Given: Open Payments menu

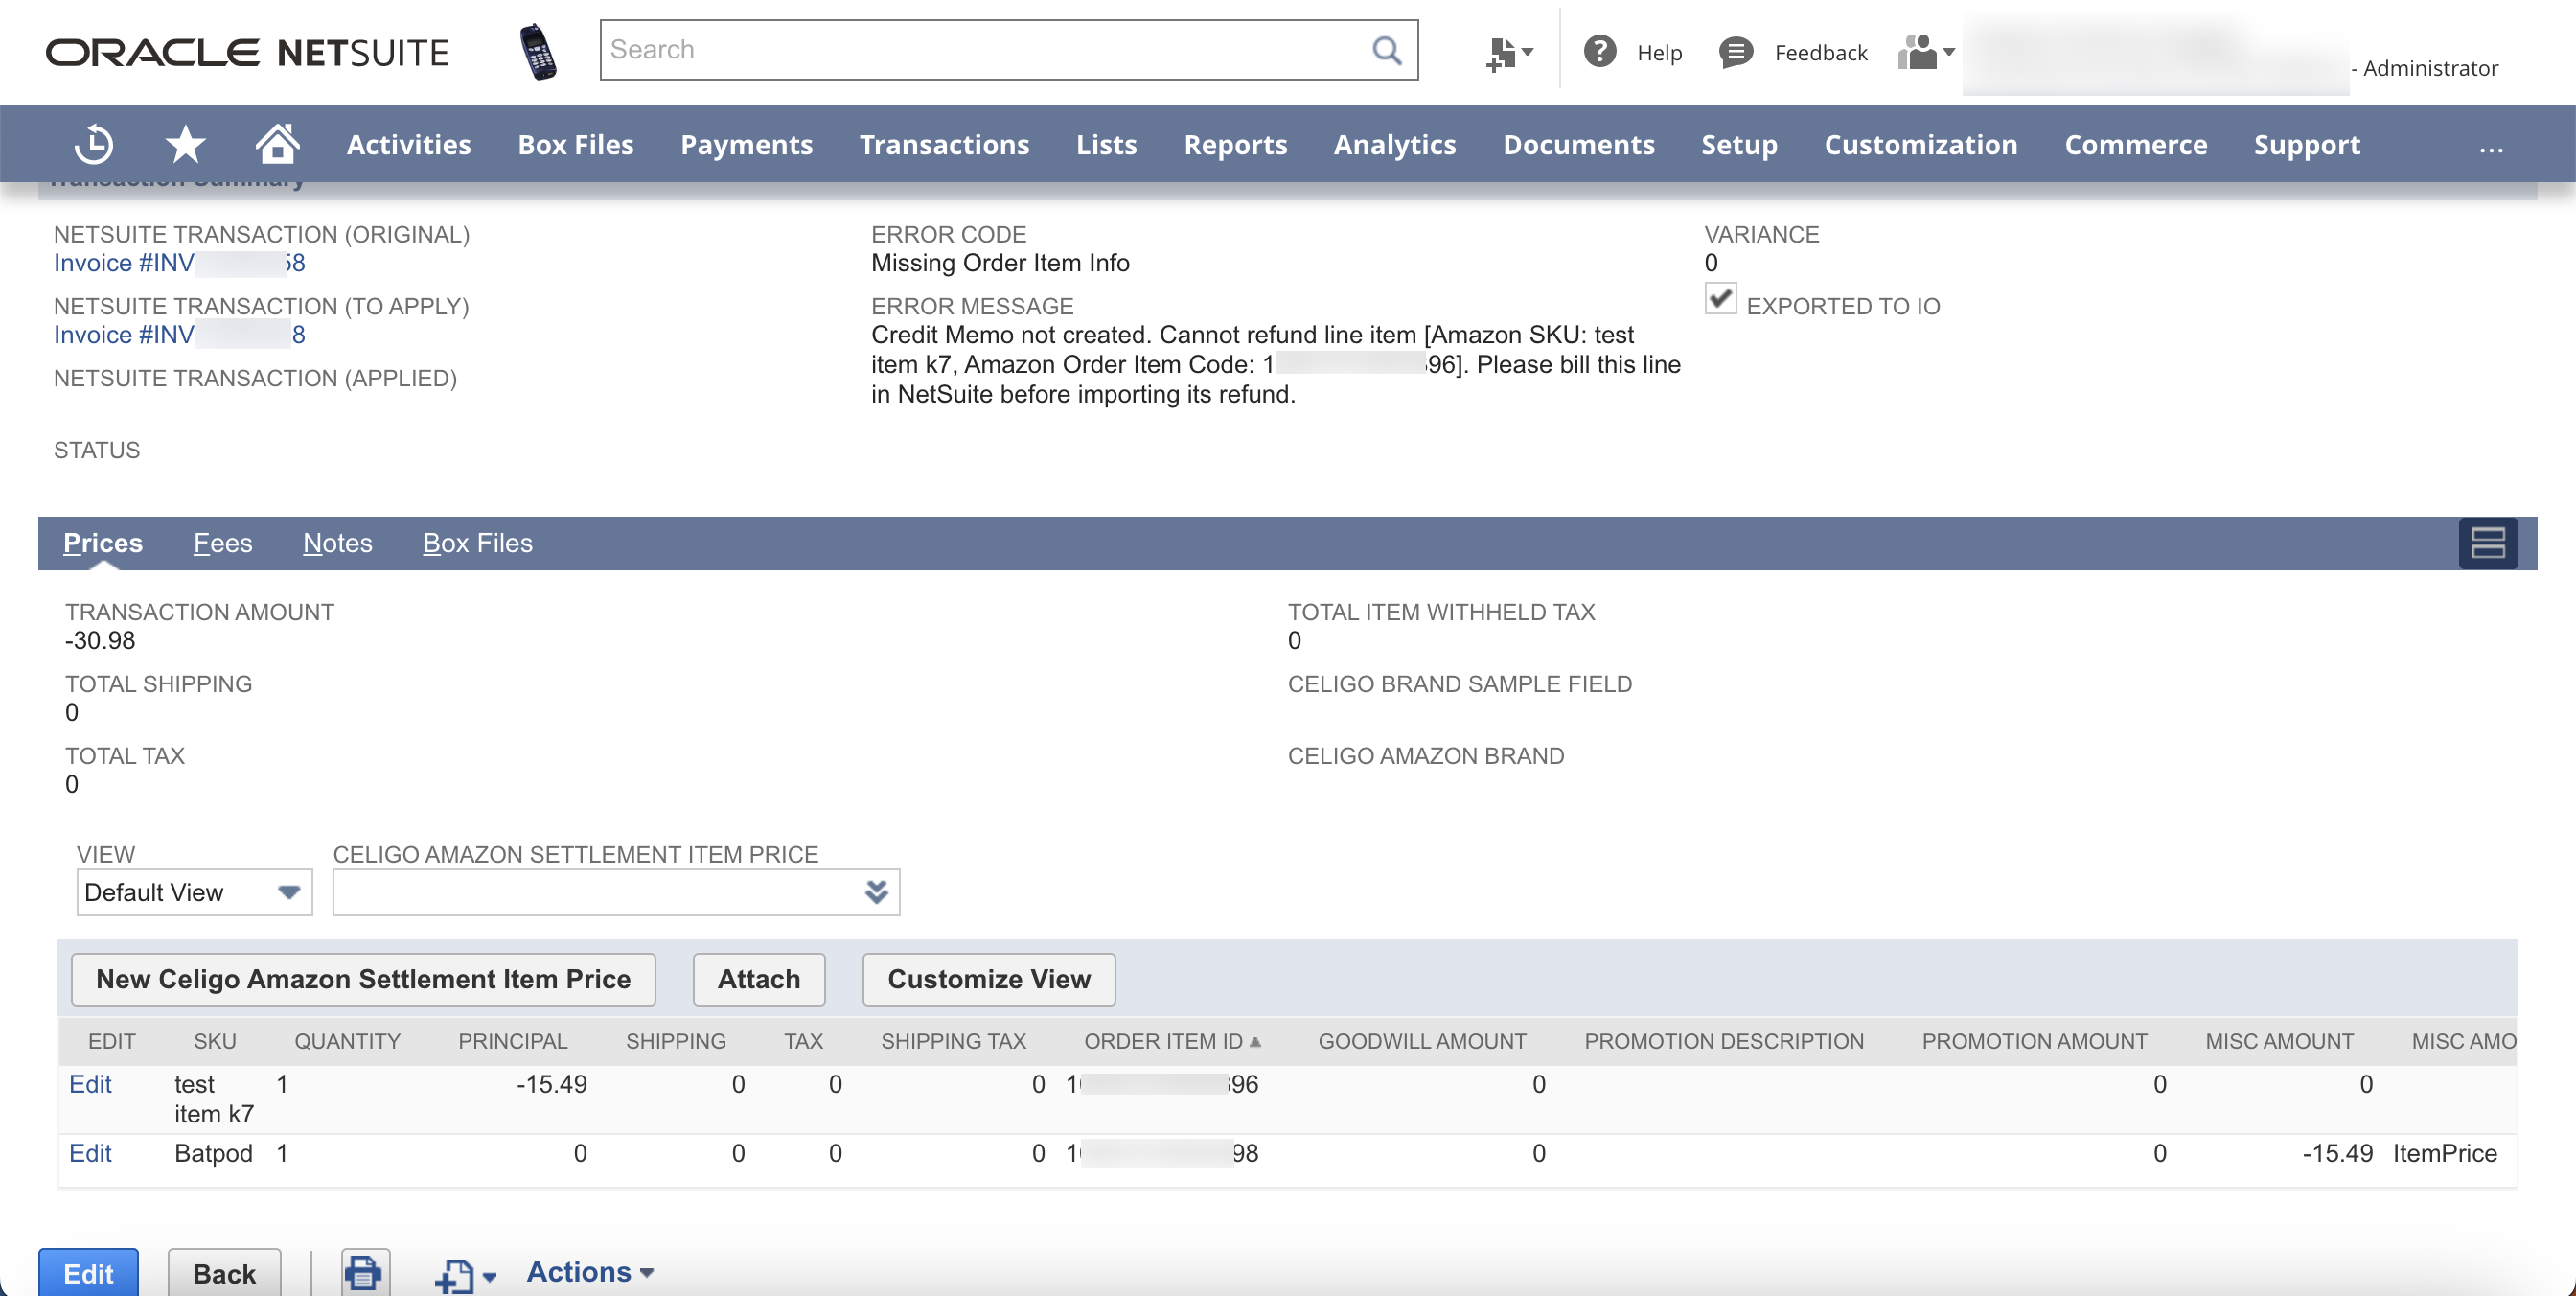Looking at the screenshot, I should tap(746, 145).
